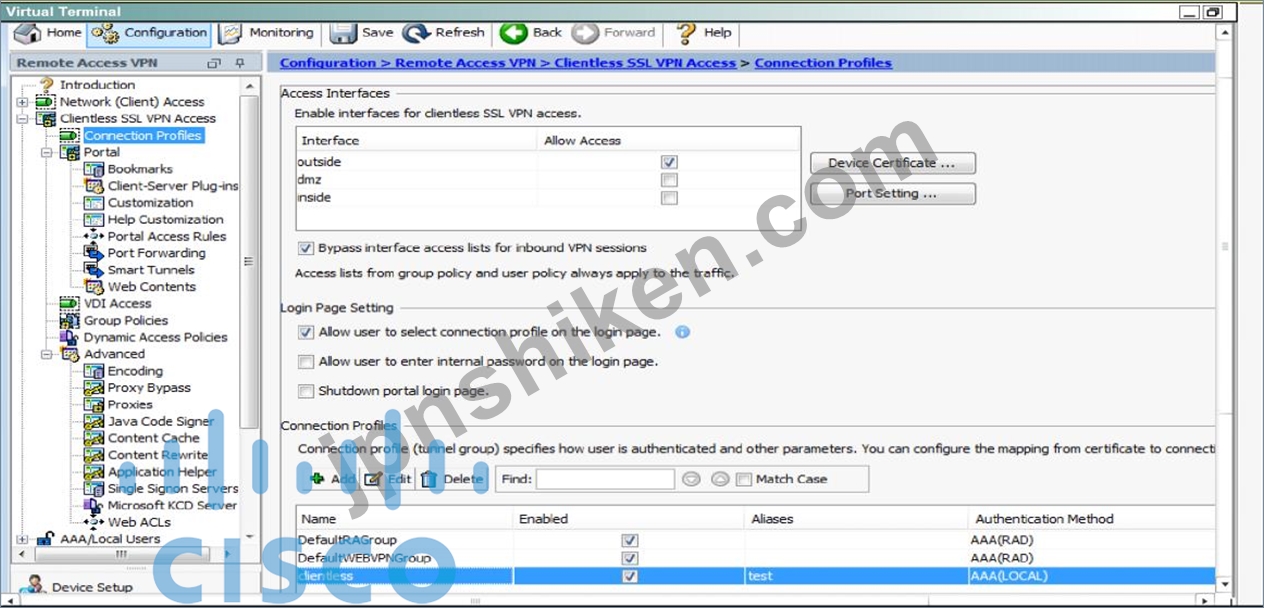
Task: Collapse the Clientless SSL VPN Access node
Action: (22, 119)
